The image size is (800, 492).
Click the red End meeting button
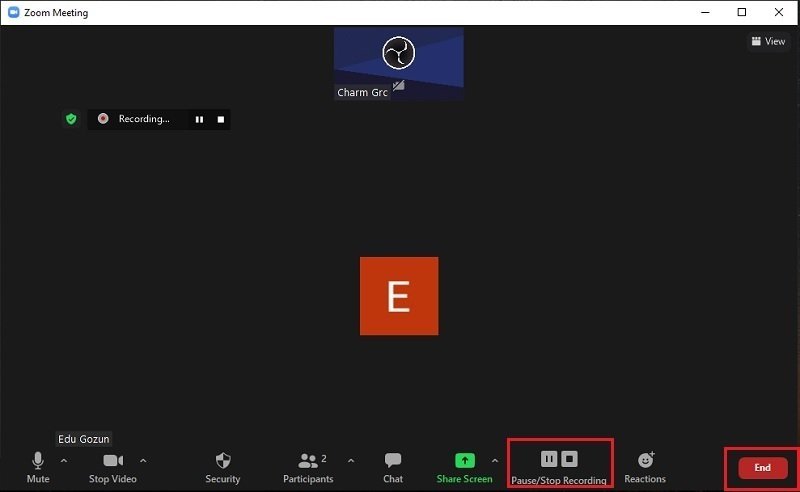[762, 467]
